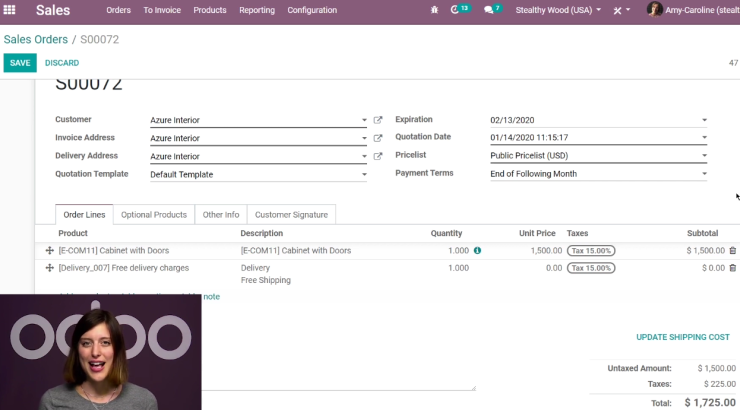Click the Subtotal column header
The width and height of the screenshot is (740, 410).
click(702, 233)
